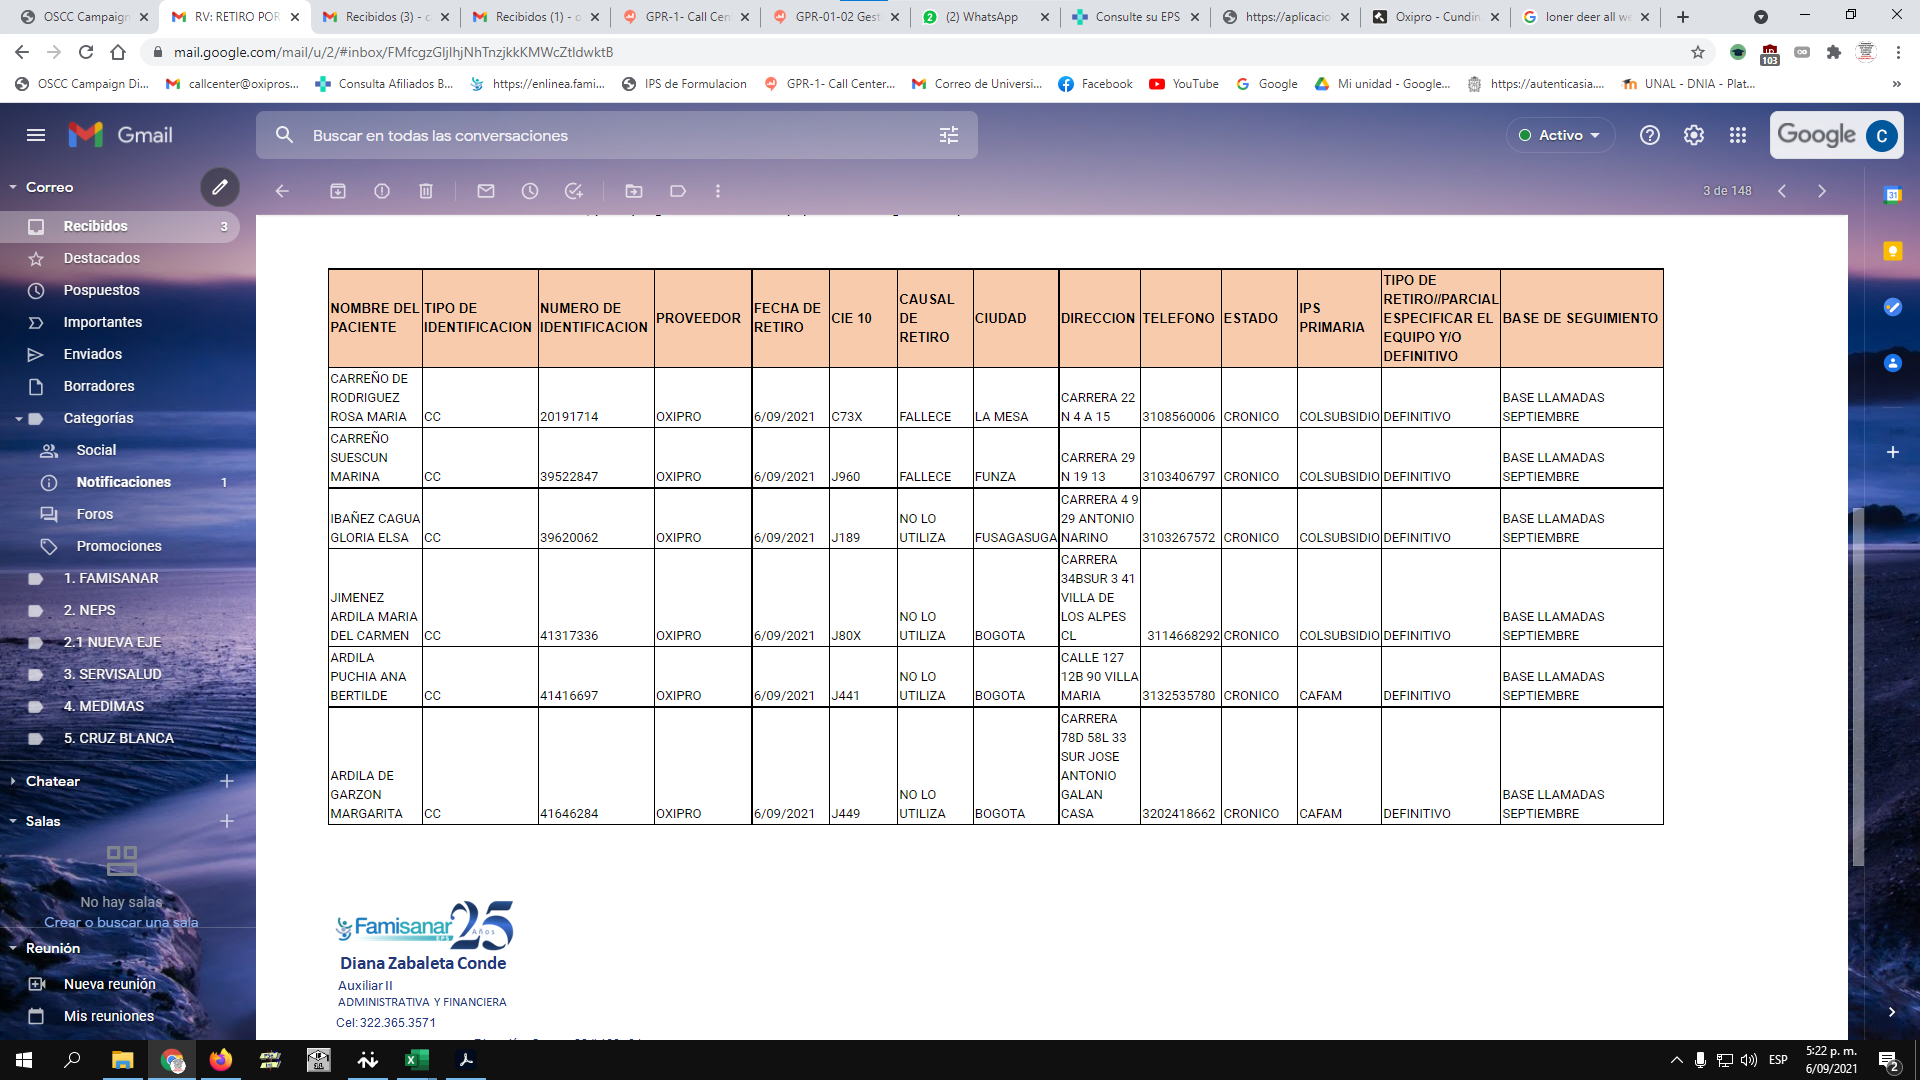
Task: Show search options filter icon
Action: pyautogui.click(x=949, y=135)
